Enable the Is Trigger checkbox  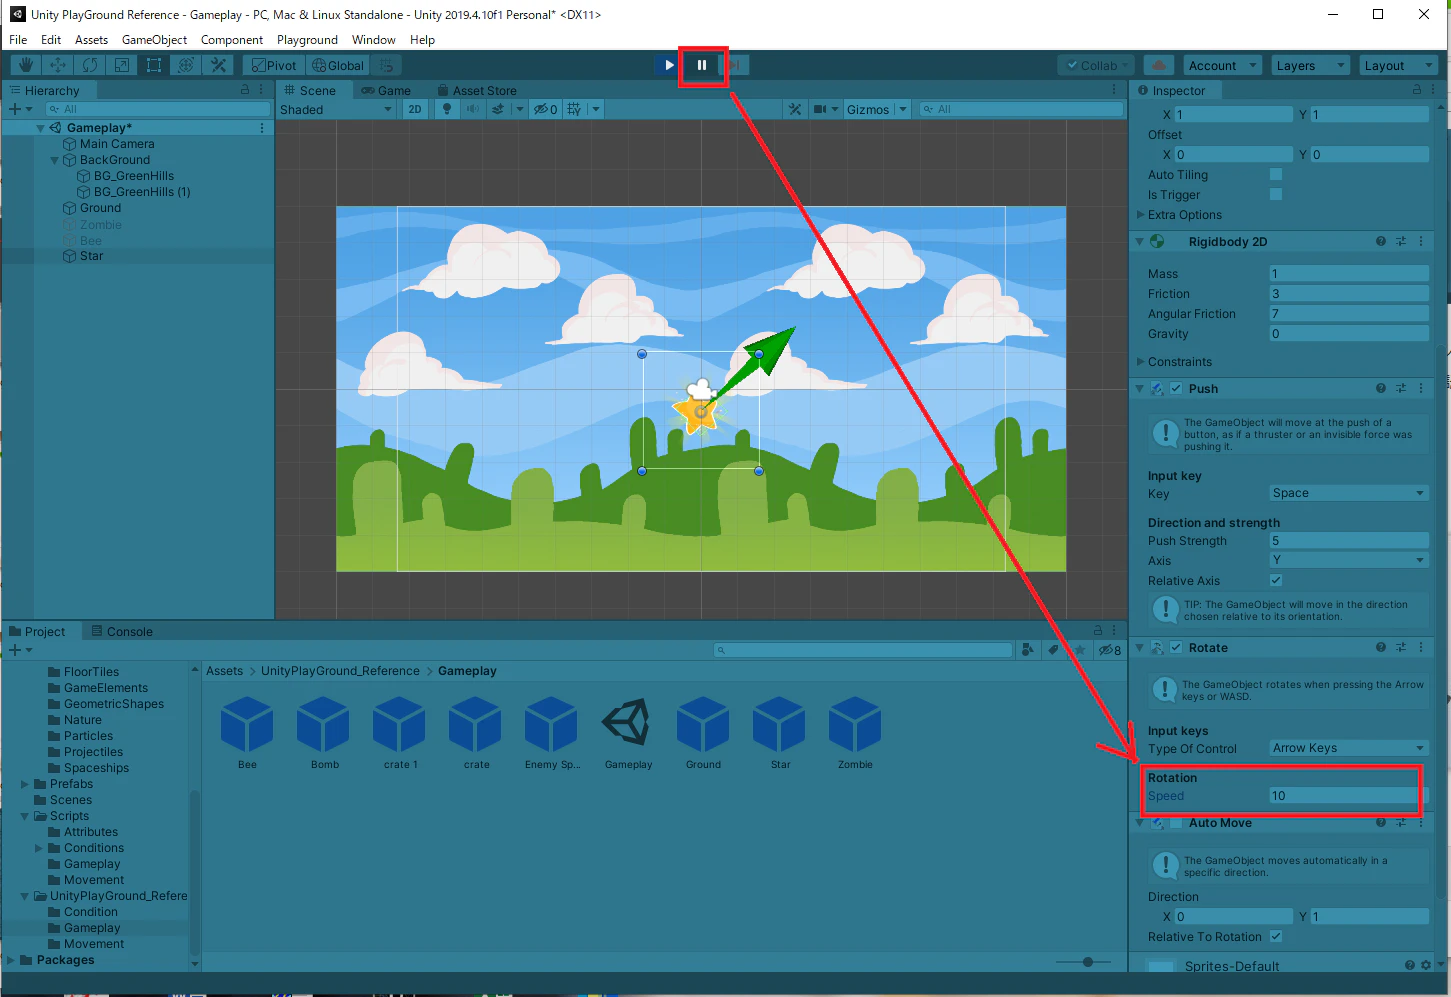[1276, 194]
